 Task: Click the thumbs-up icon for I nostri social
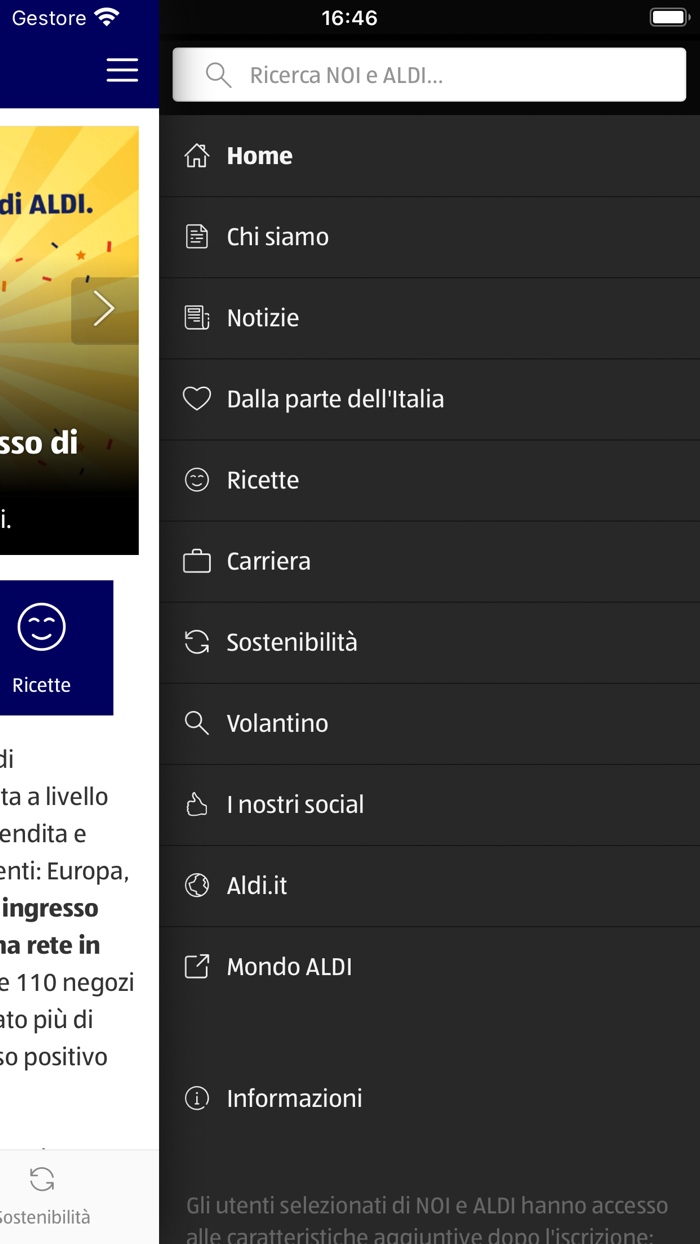point(197,804)
